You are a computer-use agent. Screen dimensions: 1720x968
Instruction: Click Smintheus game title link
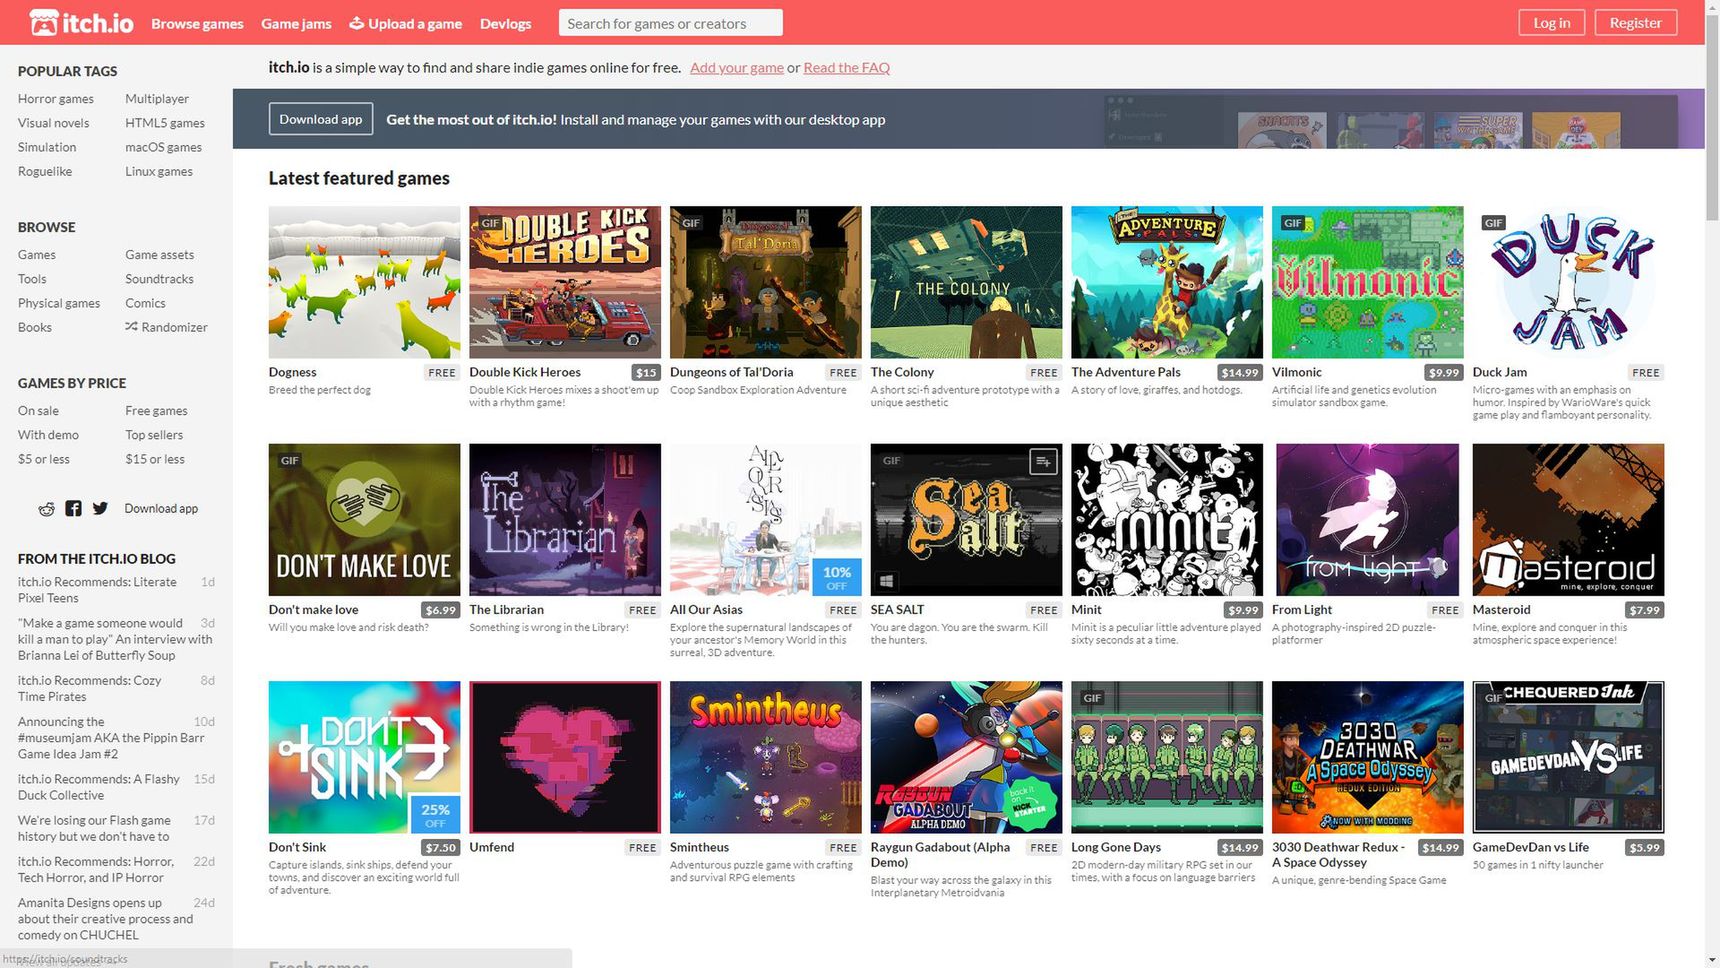[x=699, y=847]
